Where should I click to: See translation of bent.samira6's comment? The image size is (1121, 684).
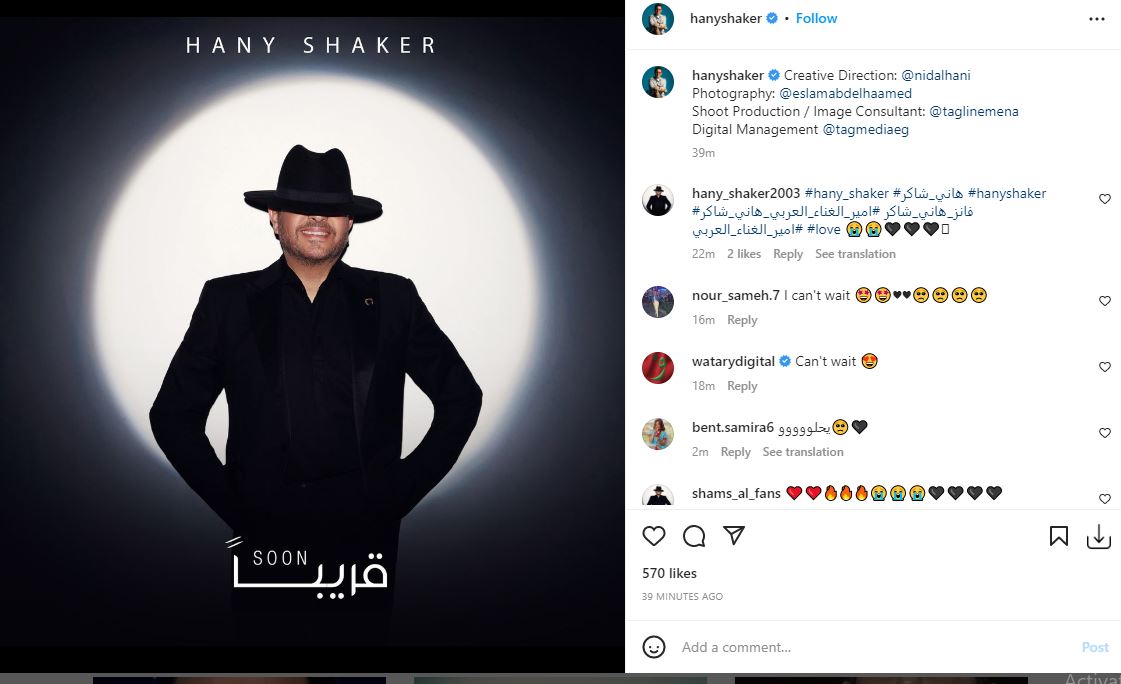[803, 452]
